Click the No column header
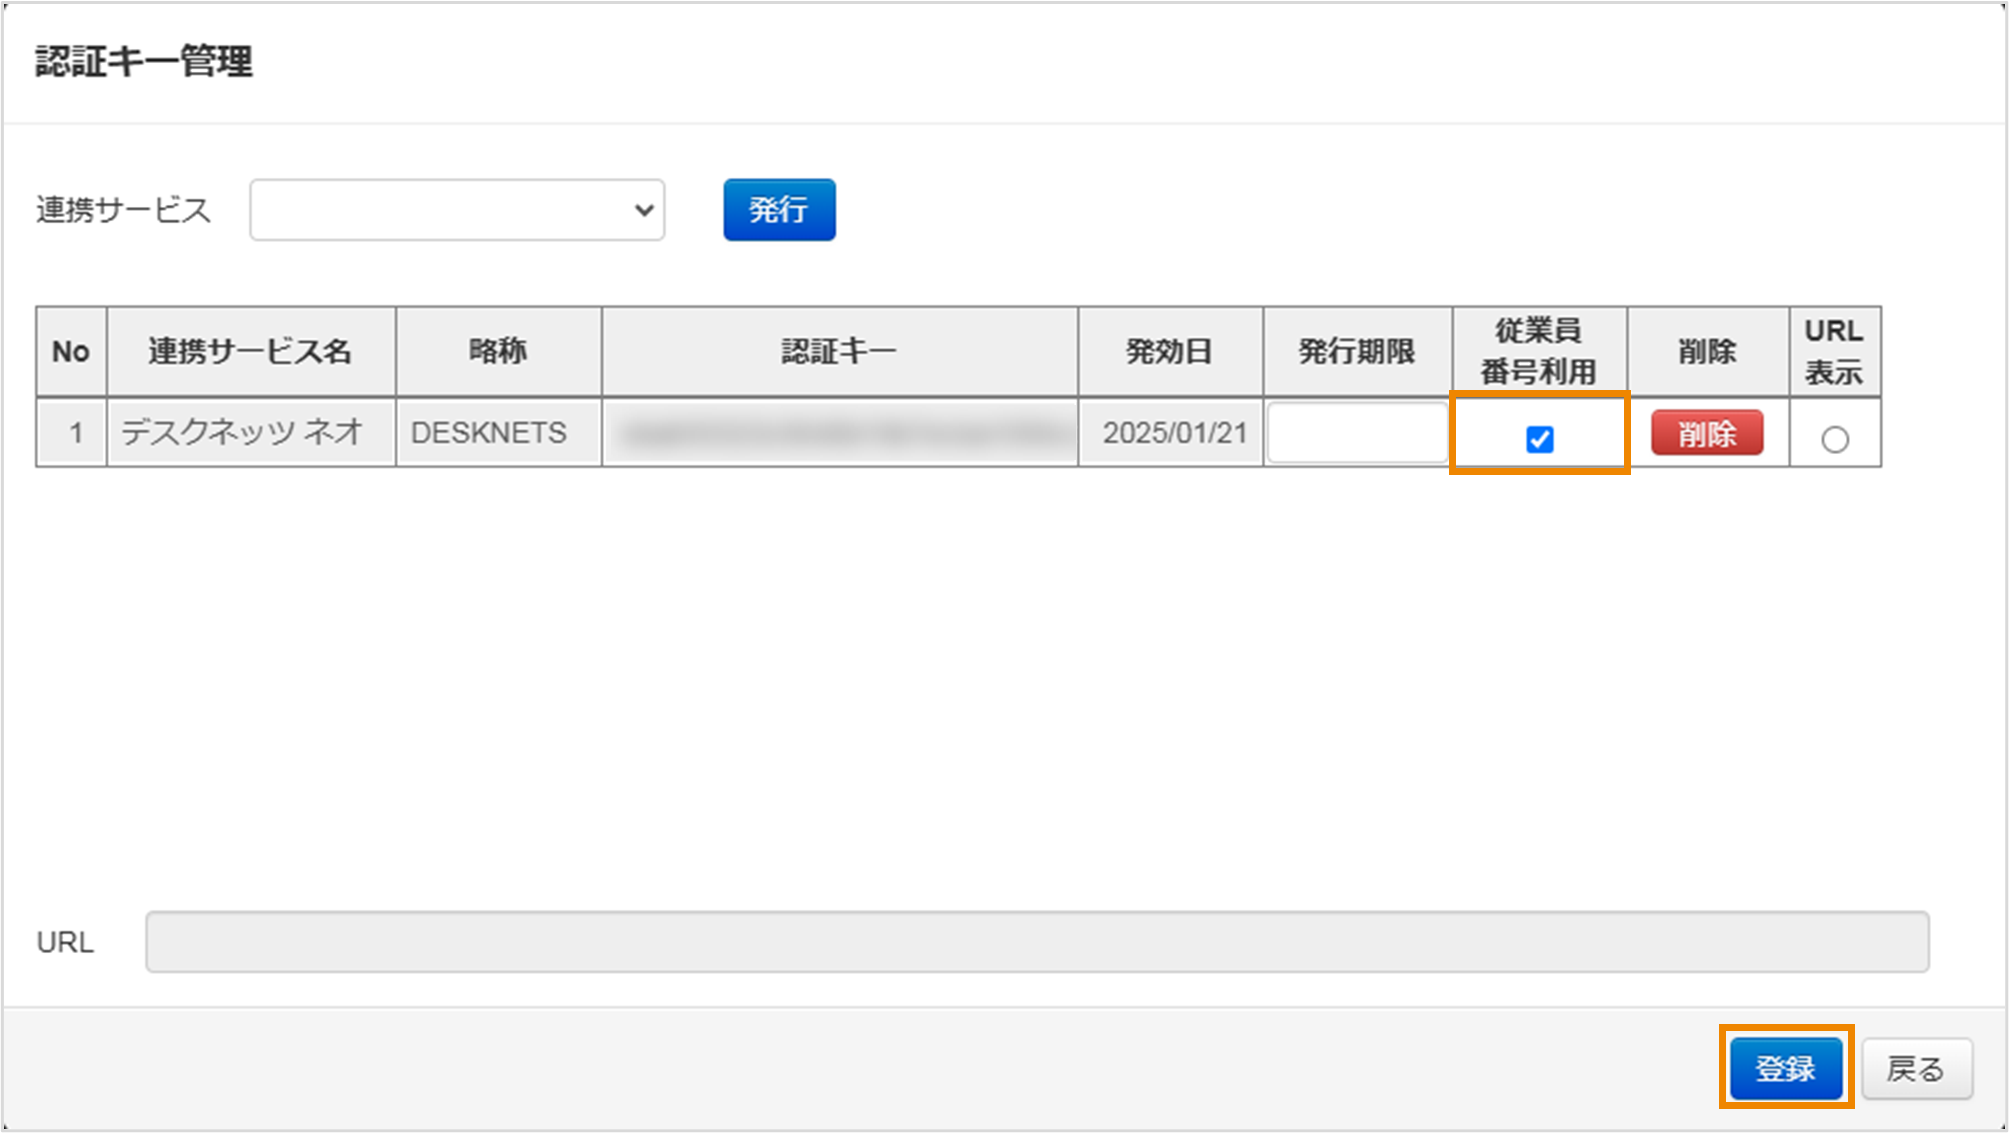 pos(71,351)
